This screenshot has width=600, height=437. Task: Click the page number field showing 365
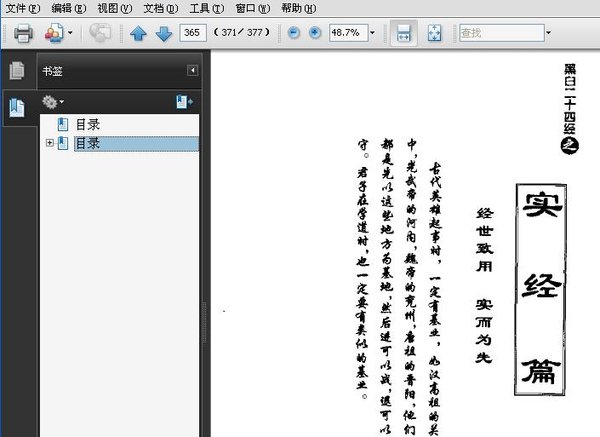tap(193, 33)
